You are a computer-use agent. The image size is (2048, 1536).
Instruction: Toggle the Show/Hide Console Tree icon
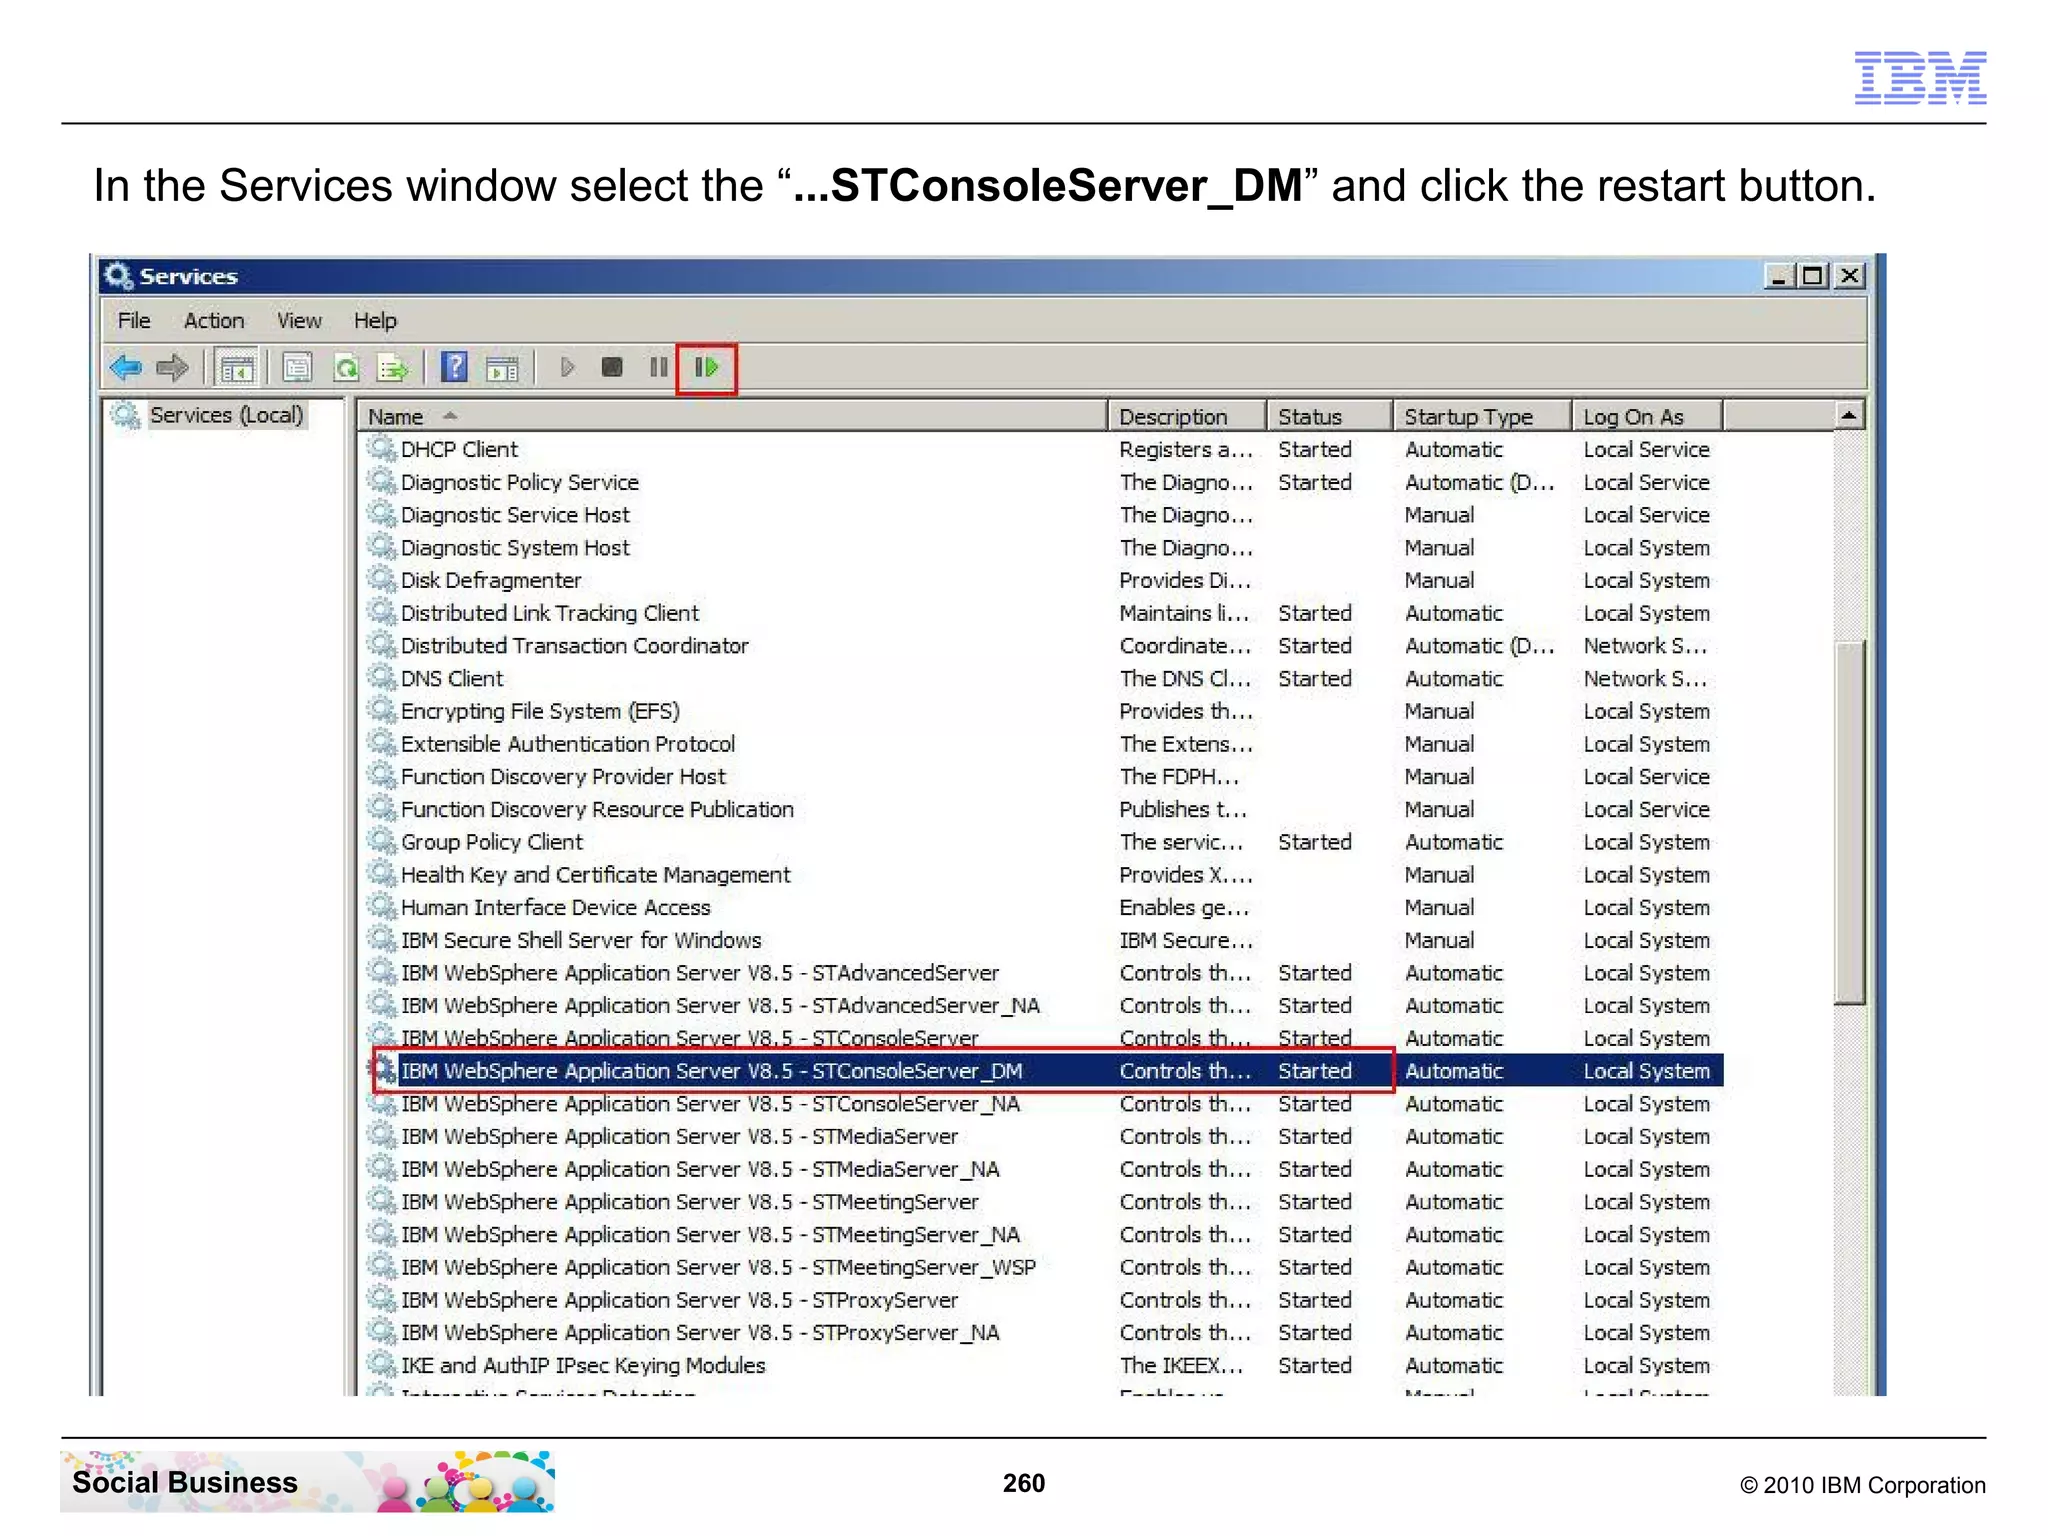pyautogui.click(x=237, y=368)
